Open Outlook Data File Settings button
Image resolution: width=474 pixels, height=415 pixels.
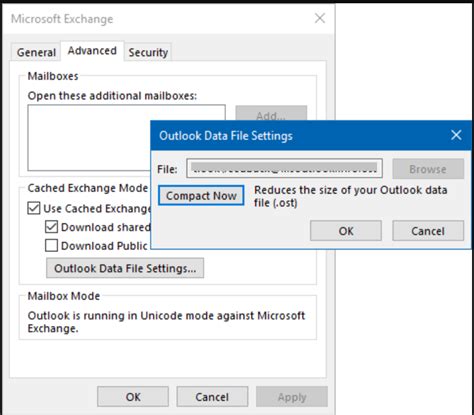click(x=125, y=268)
